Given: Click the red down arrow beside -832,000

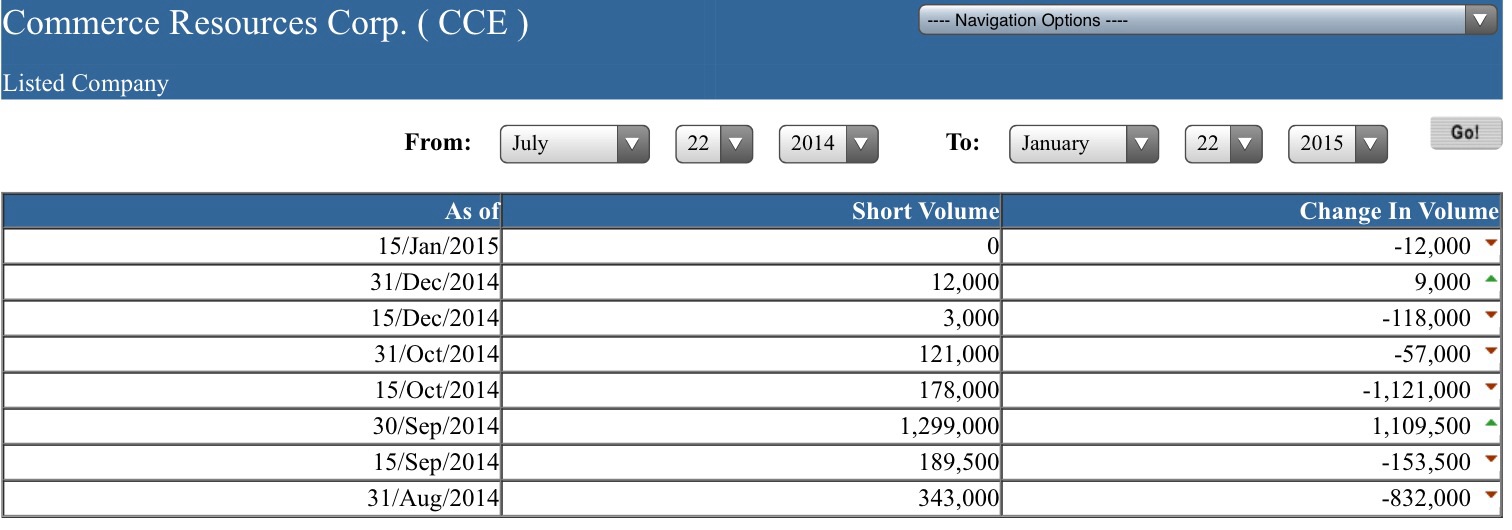Looking at the screenshot, I should click(x=1491, y=495).
